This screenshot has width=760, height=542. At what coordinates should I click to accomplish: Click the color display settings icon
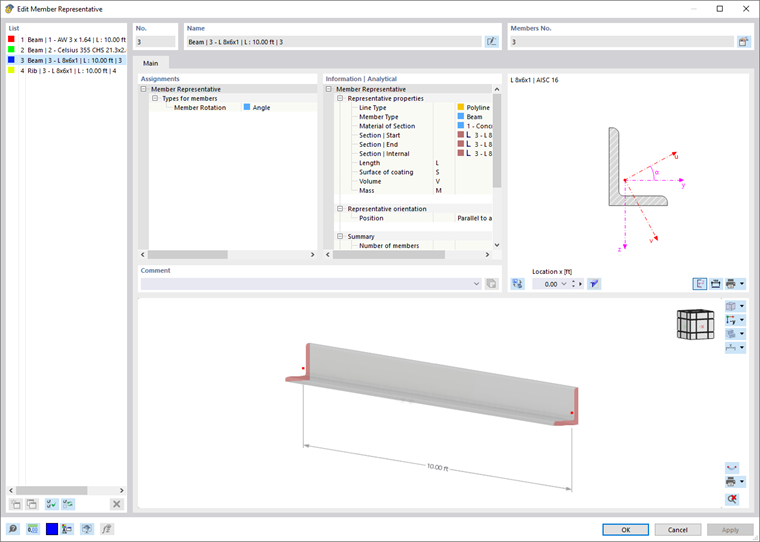click(x=67, y=529)
